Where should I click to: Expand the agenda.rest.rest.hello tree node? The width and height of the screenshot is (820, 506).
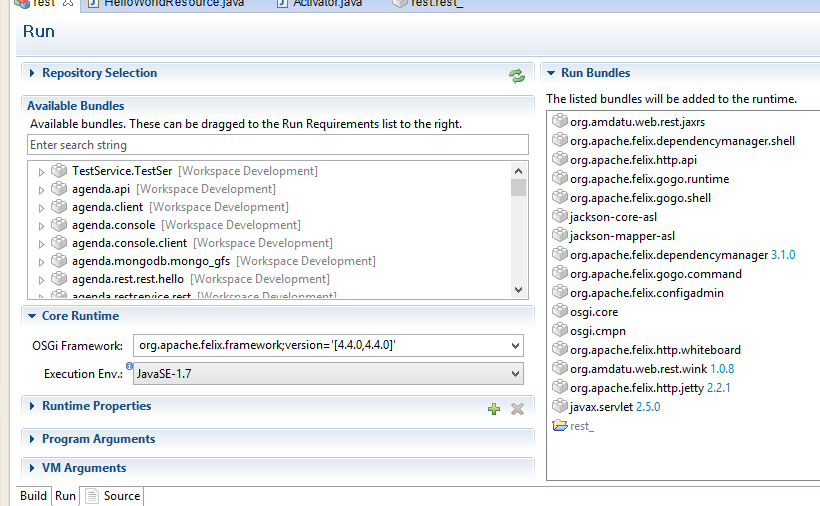coord(41,280)
